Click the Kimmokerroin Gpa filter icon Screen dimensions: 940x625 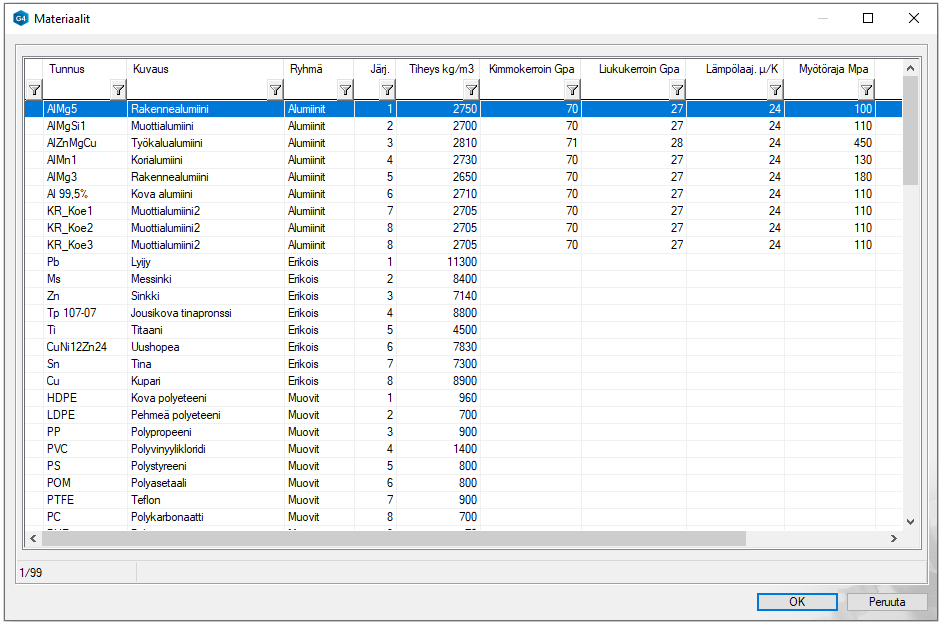click(572, 90)
